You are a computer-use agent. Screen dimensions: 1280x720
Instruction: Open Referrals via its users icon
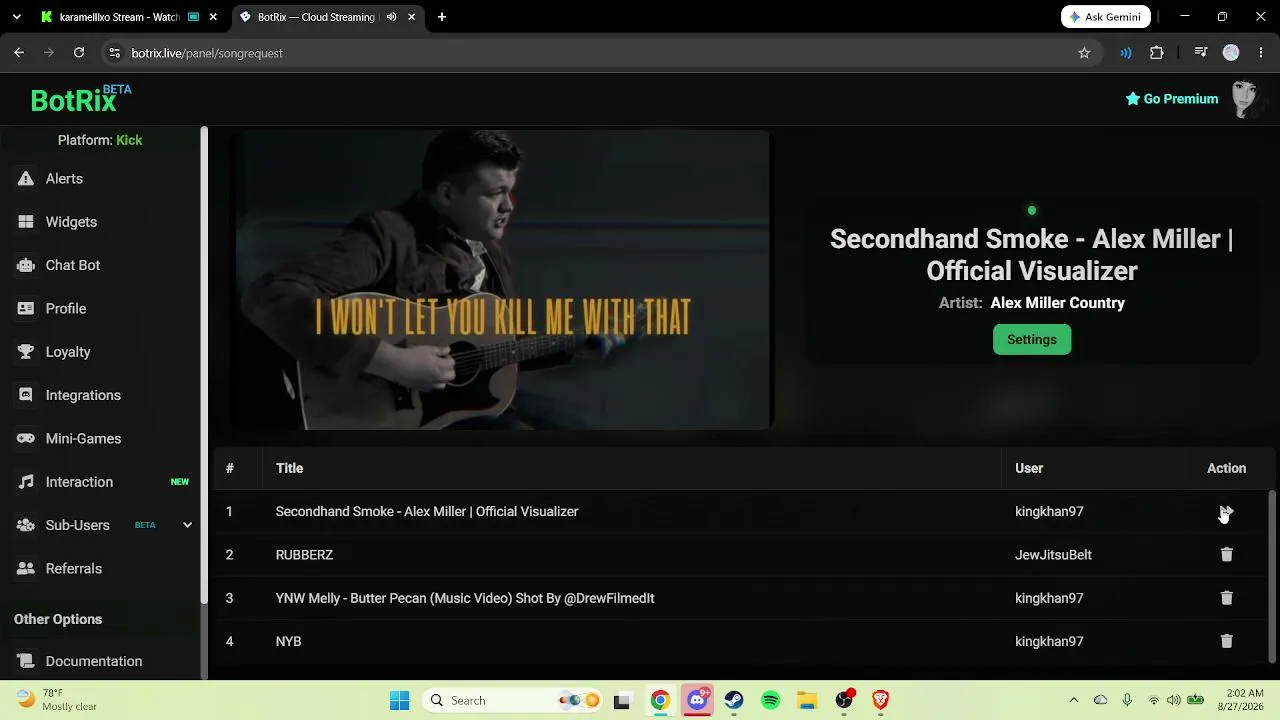coord(26,569)
